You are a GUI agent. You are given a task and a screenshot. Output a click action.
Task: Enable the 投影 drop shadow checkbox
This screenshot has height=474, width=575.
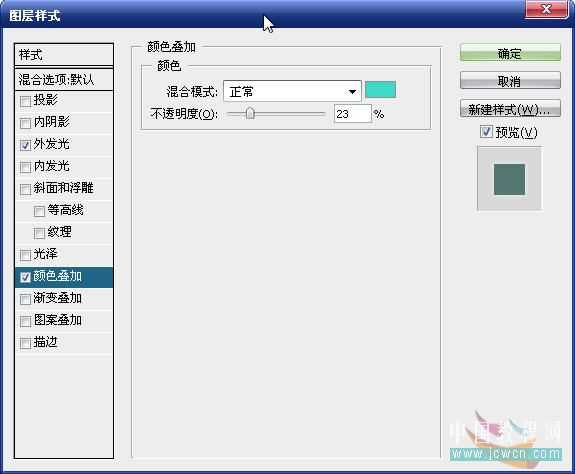point(25,101)
